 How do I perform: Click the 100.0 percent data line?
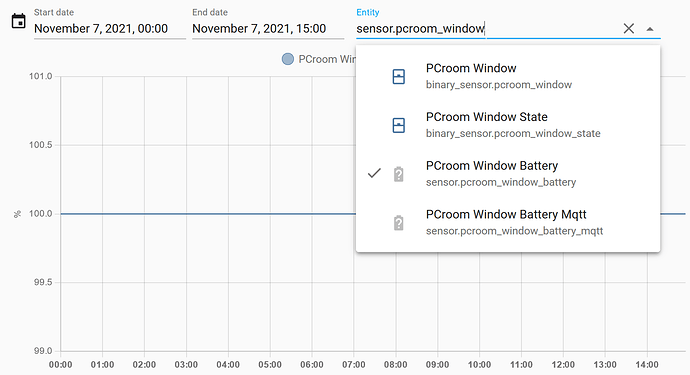click(x=208, y=214)
